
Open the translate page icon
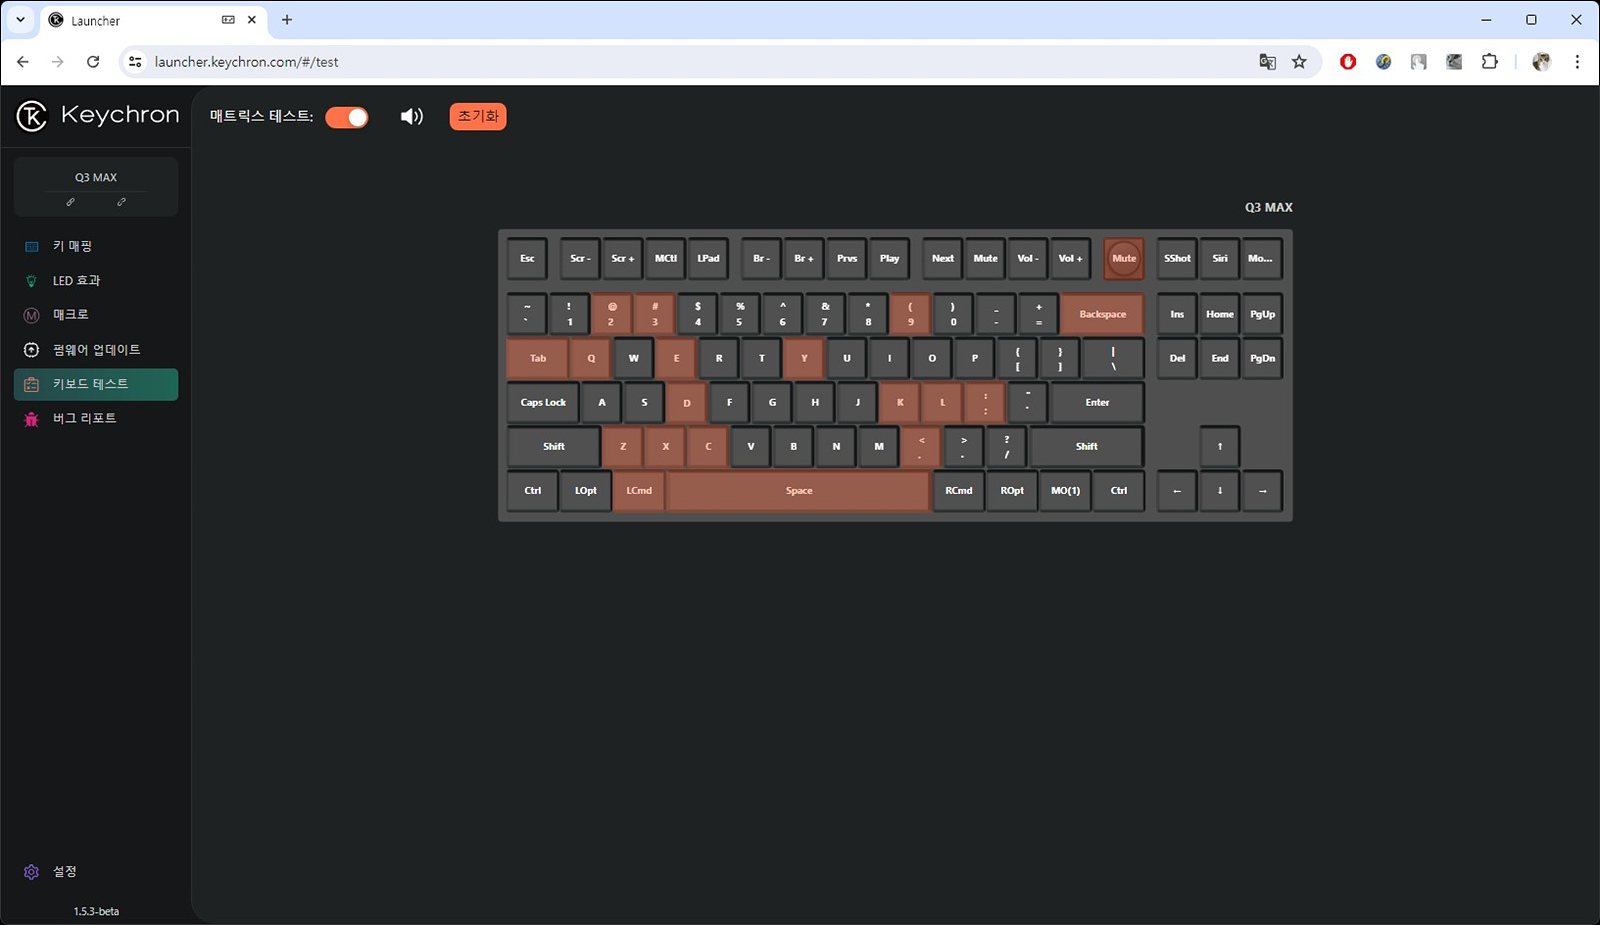(1267, 62)
